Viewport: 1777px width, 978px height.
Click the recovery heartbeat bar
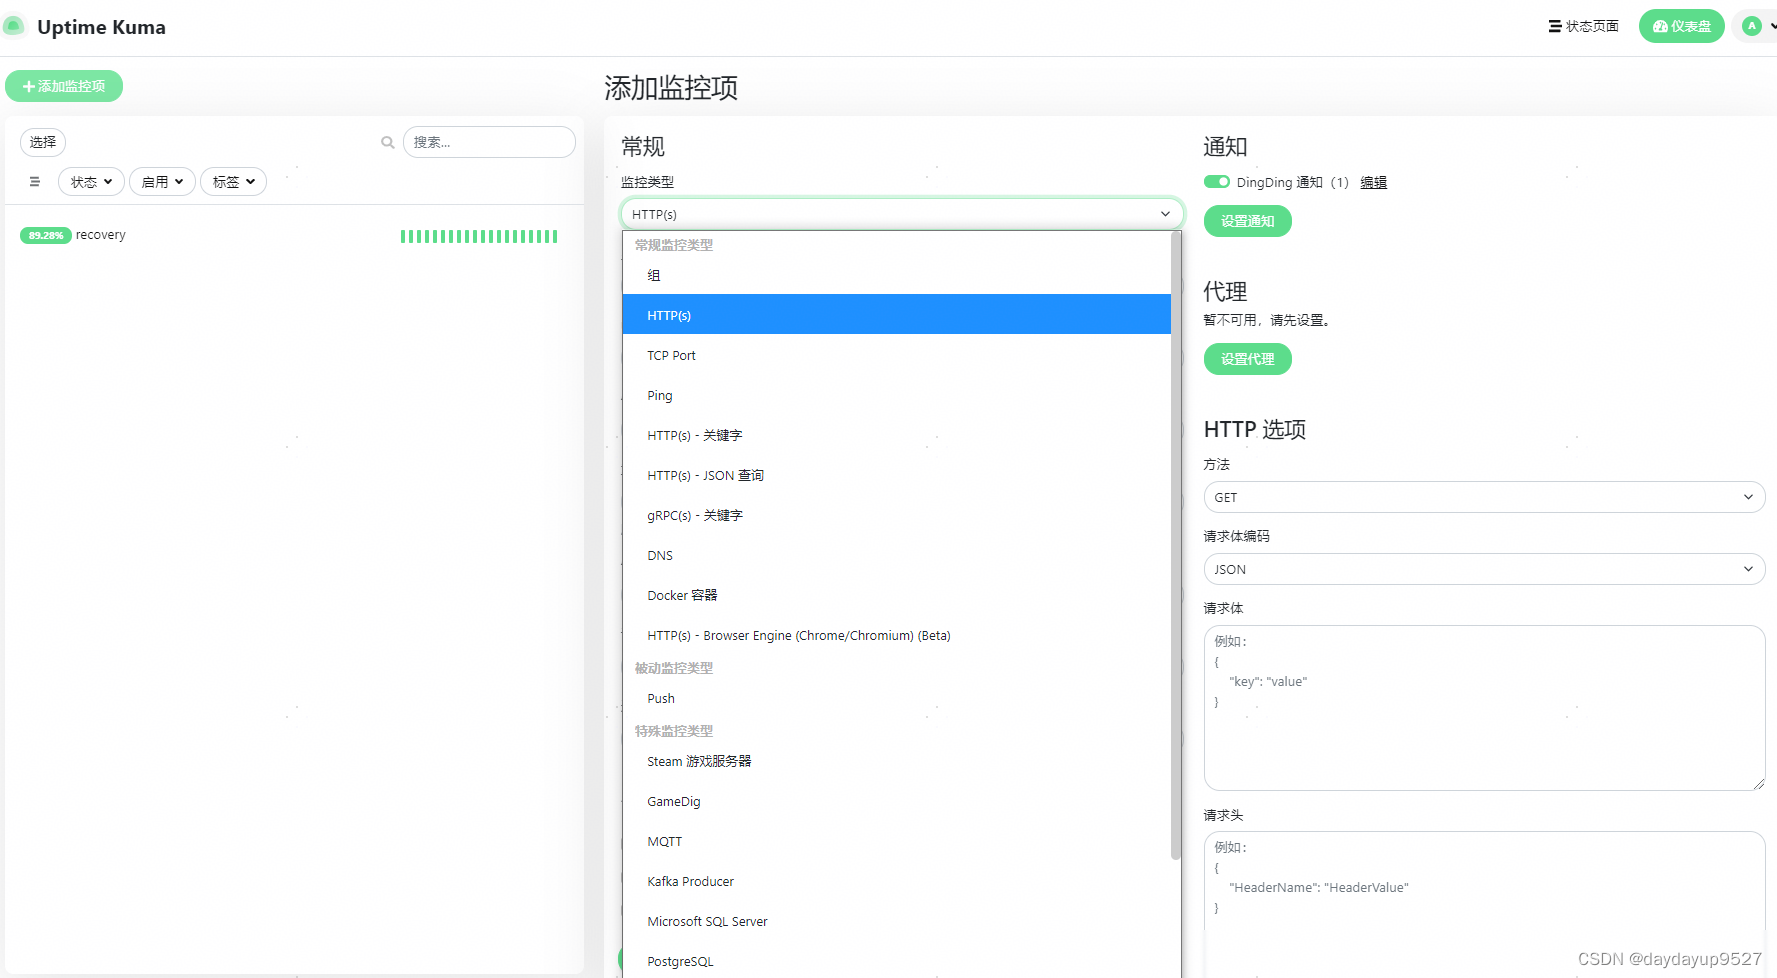479,236
